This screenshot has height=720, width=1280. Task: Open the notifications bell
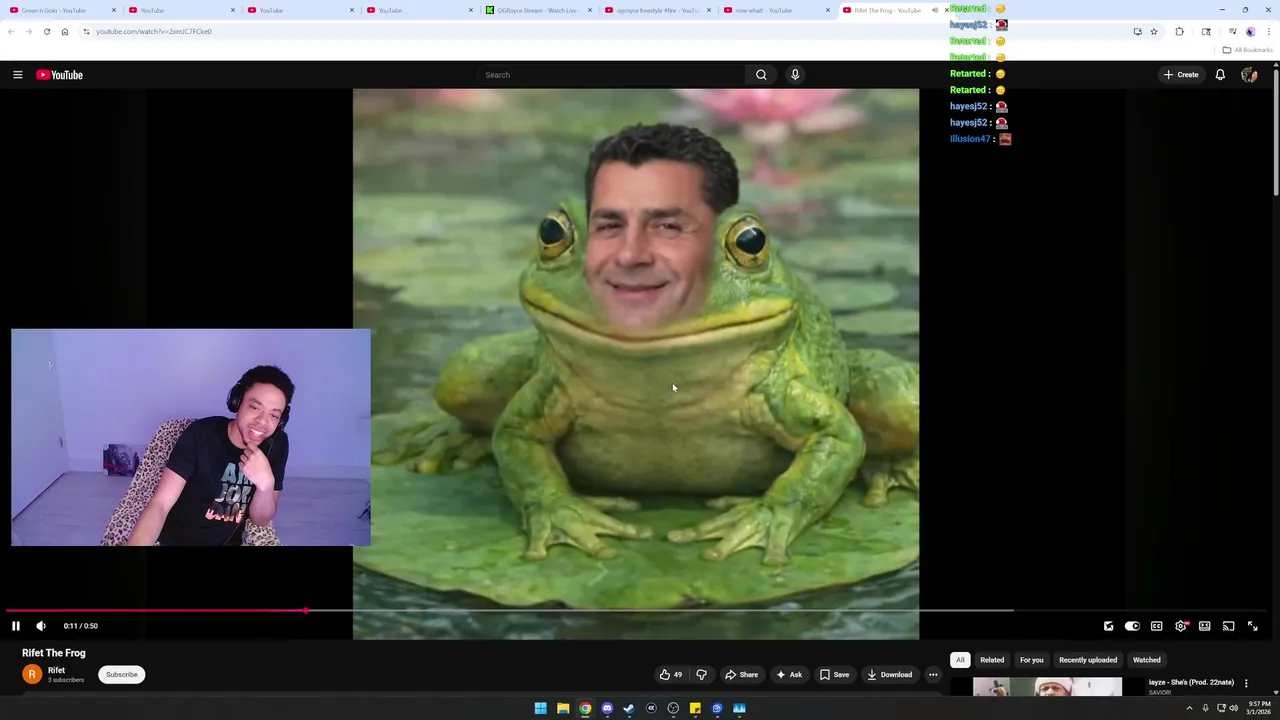tap(1220, 75)
